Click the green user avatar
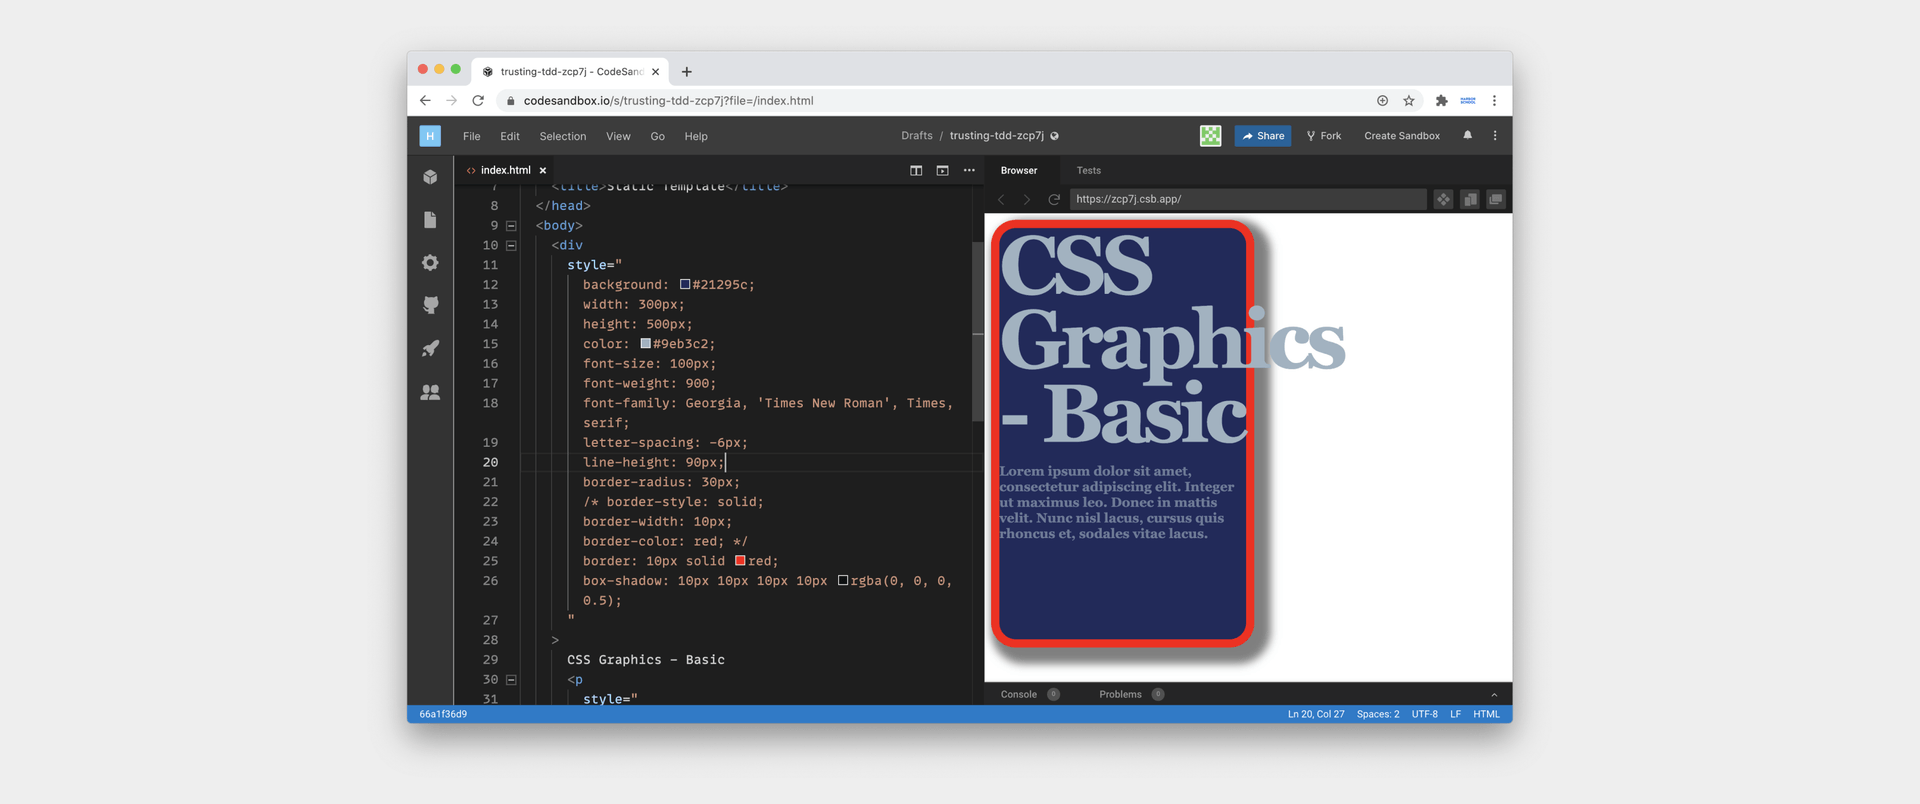This screenshot has height=804, width=1920. [1210, 136]
